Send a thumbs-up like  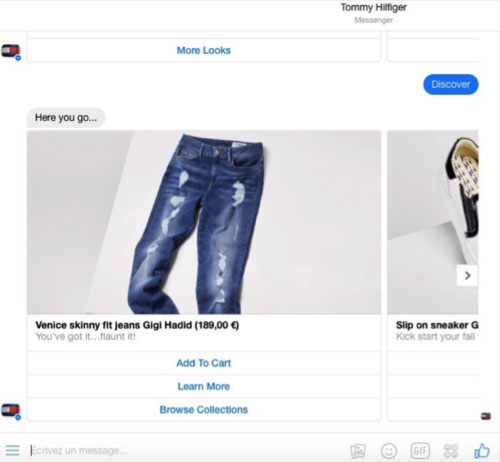click(x=482, y=450)
